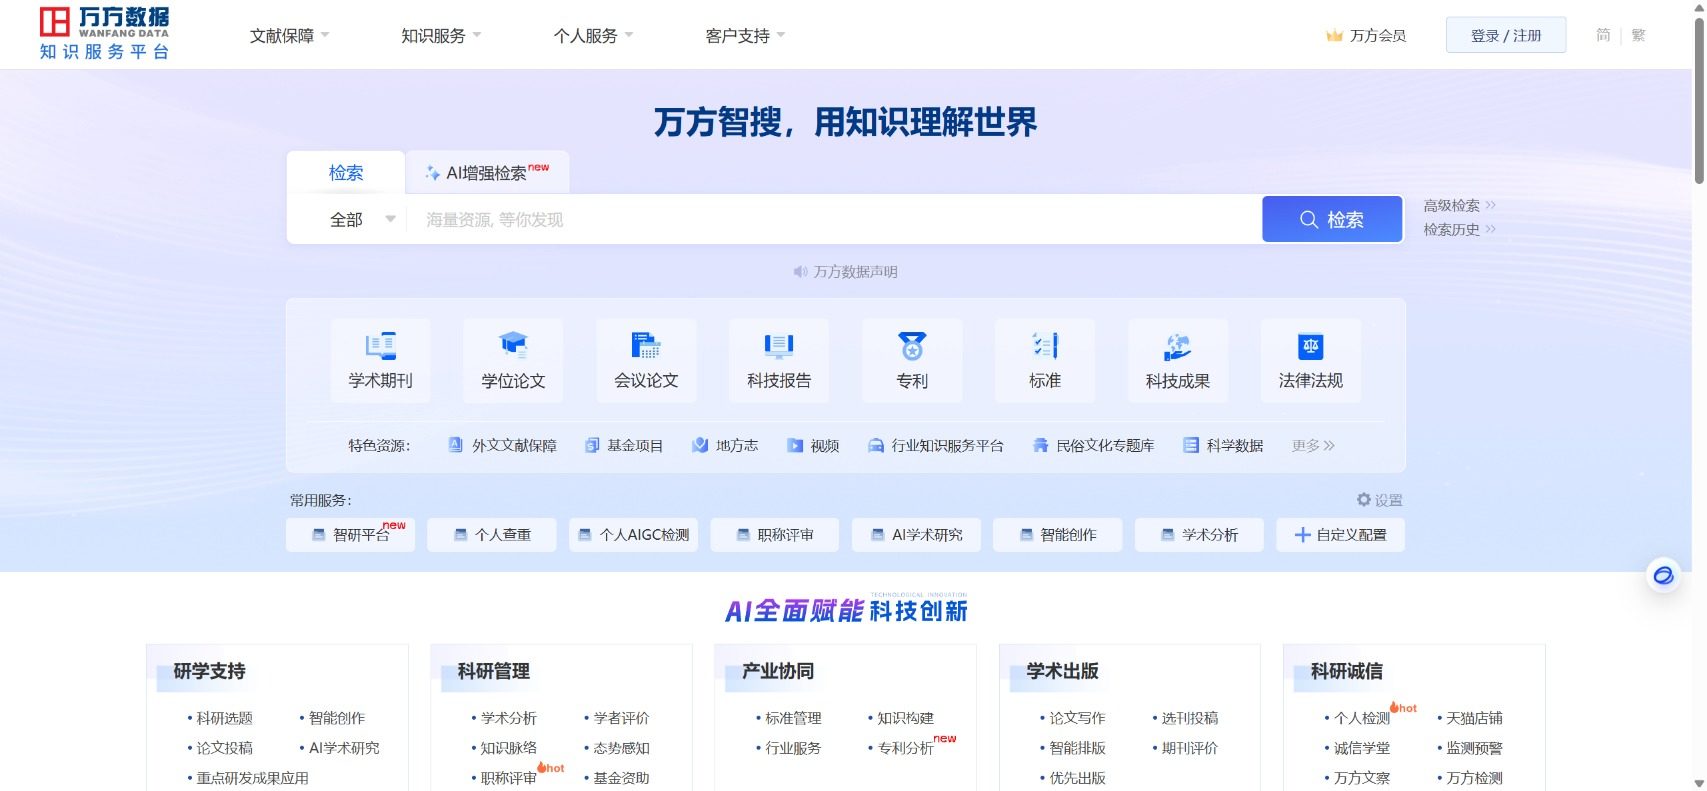Open the 标准管理 link
Image resolution: width=1707 pixels, height=791 pixels.
pyautogui.click(x=793, y=718)
